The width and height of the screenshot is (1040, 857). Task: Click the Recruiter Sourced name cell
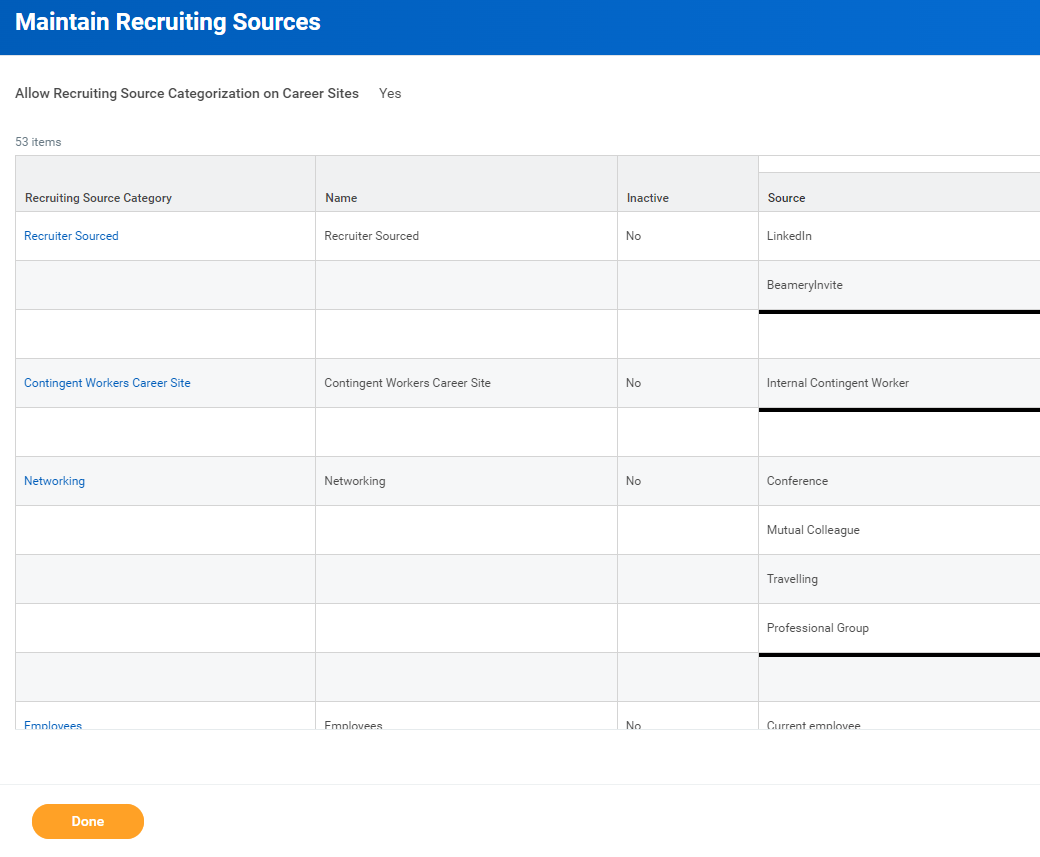pyautogui.click(x=466, y=236)
